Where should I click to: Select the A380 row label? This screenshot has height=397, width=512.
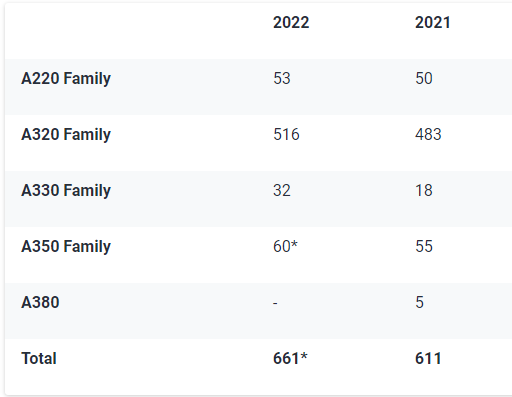(x=40, y=302)
